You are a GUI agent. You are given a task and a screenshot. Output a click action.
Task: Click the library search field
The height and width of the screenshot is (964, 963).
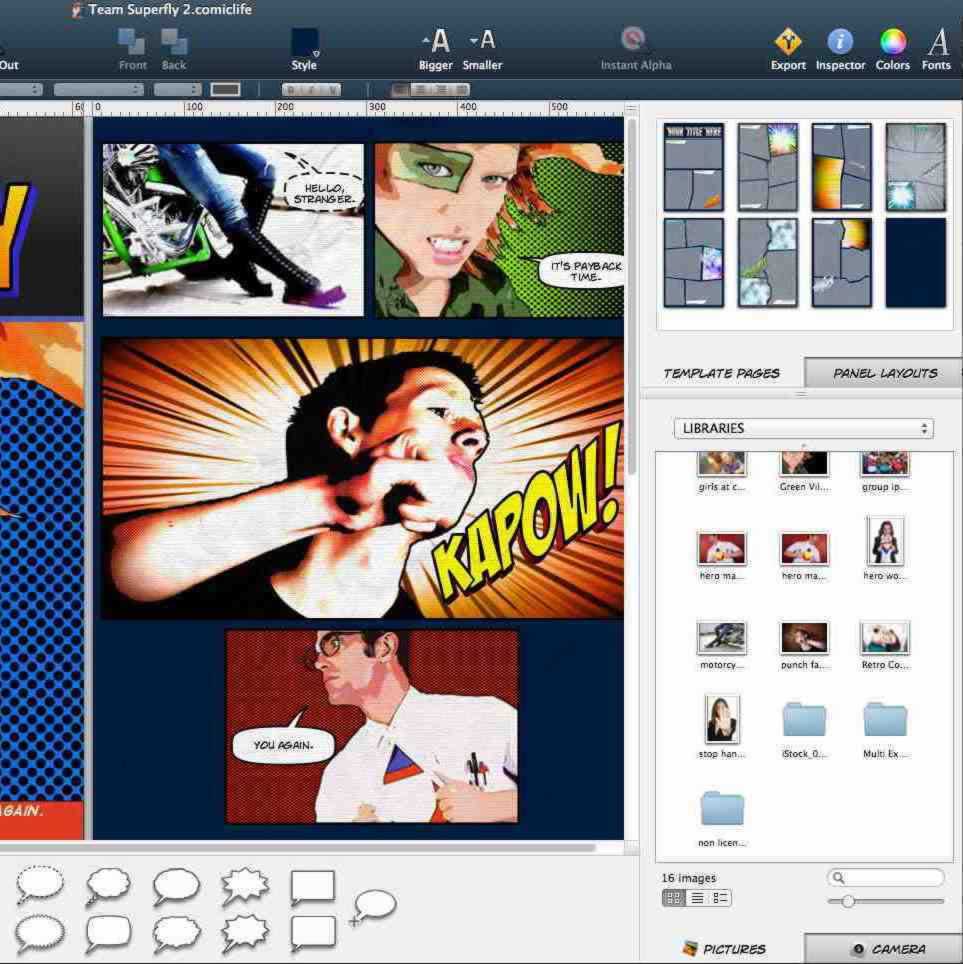(x=891, y=878)
